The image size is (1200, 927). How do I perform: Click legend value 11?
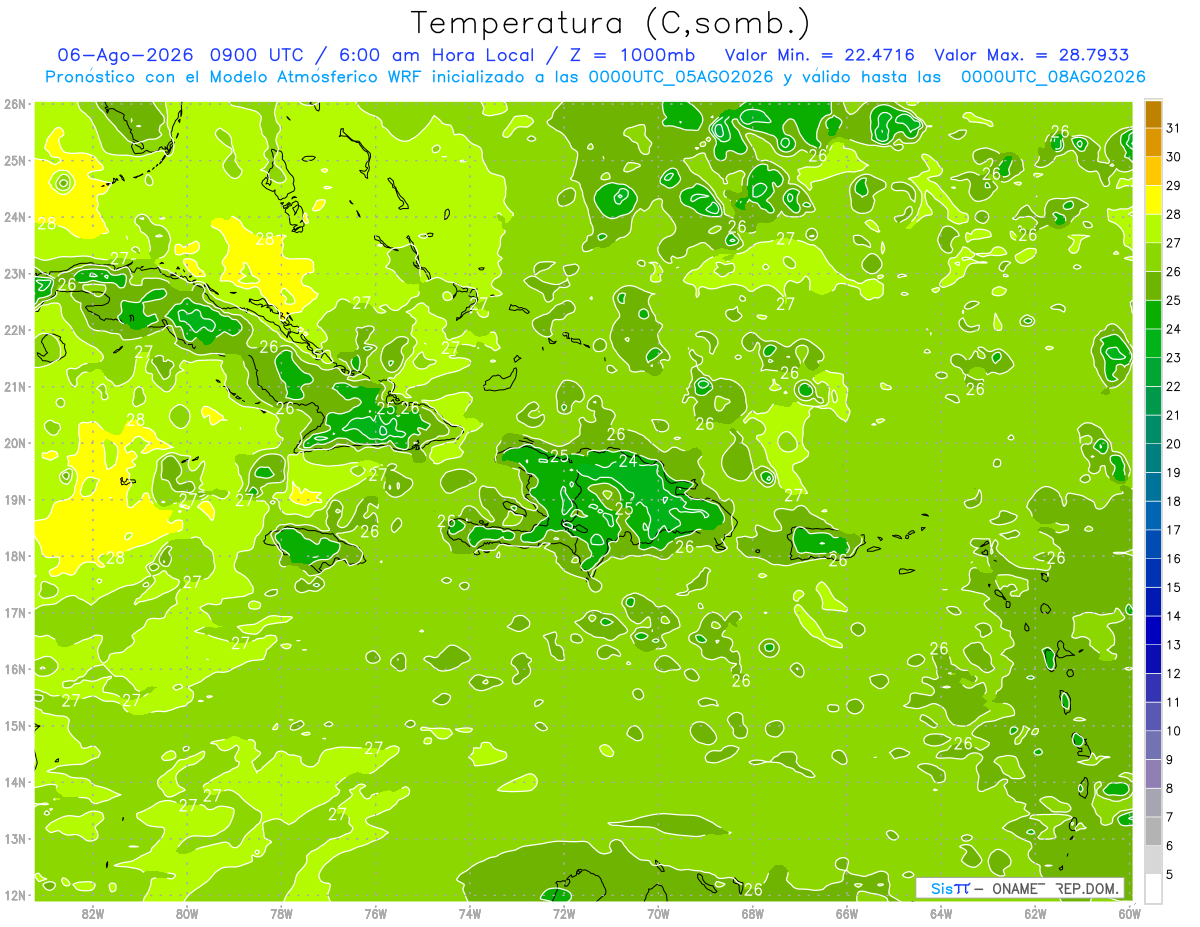click(x=1173, y=703)
